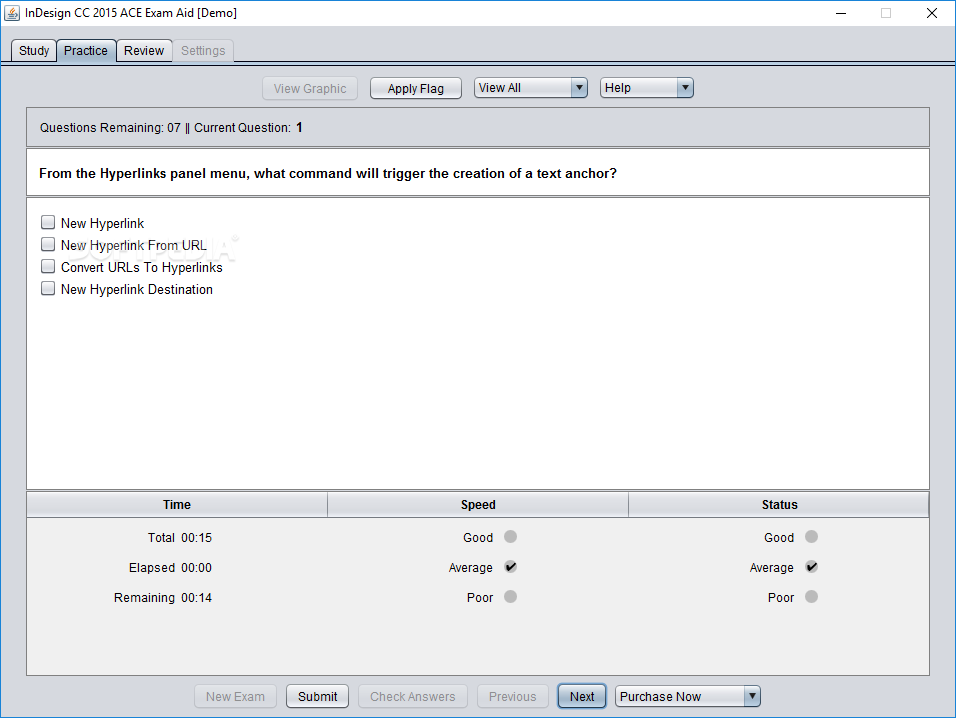The width and height of the screenshot is (956, 718).
Task: Select the Poor speed indicator
Action: tap(510, 597)
